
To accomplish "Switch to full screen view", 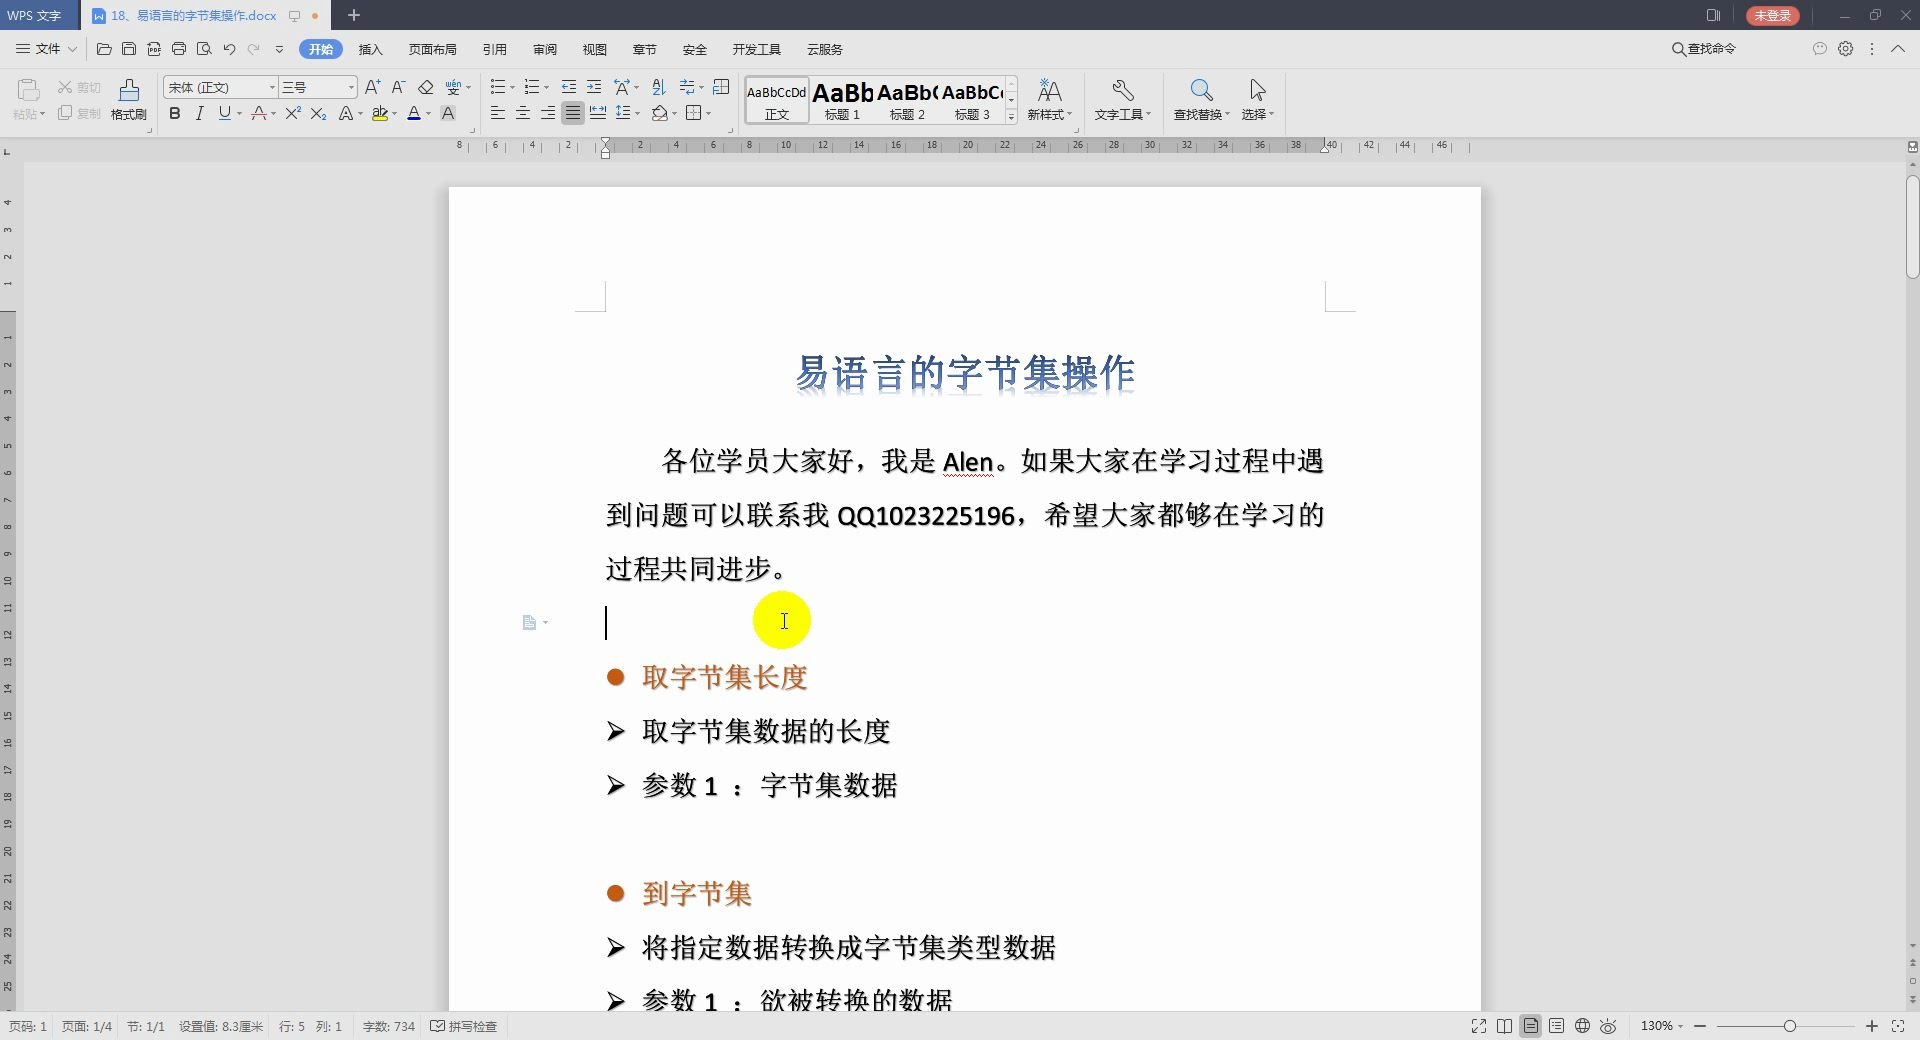I will click(1478, 1026).
